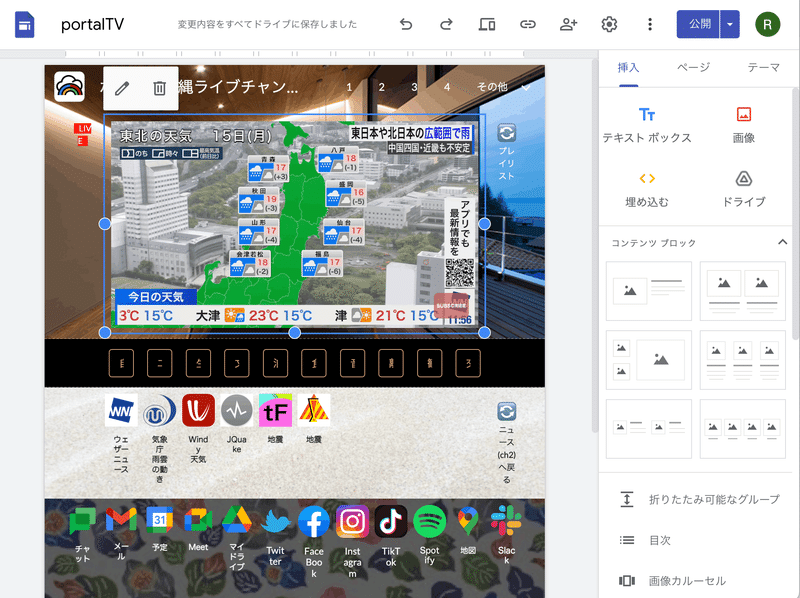
Task: Choose the four-image row content block
Action: (742, 429)
